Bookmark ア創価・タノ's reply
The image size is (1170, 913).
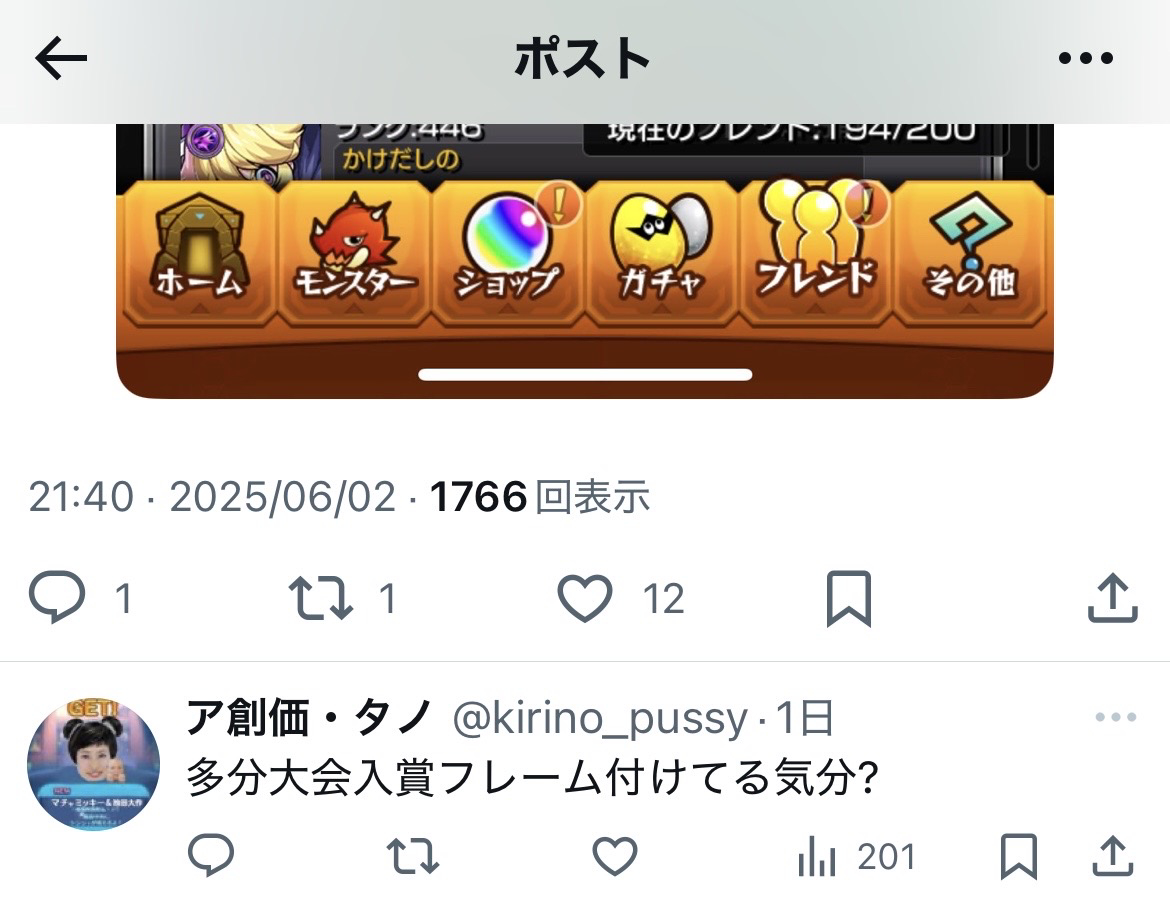[x=1019, y=856]
